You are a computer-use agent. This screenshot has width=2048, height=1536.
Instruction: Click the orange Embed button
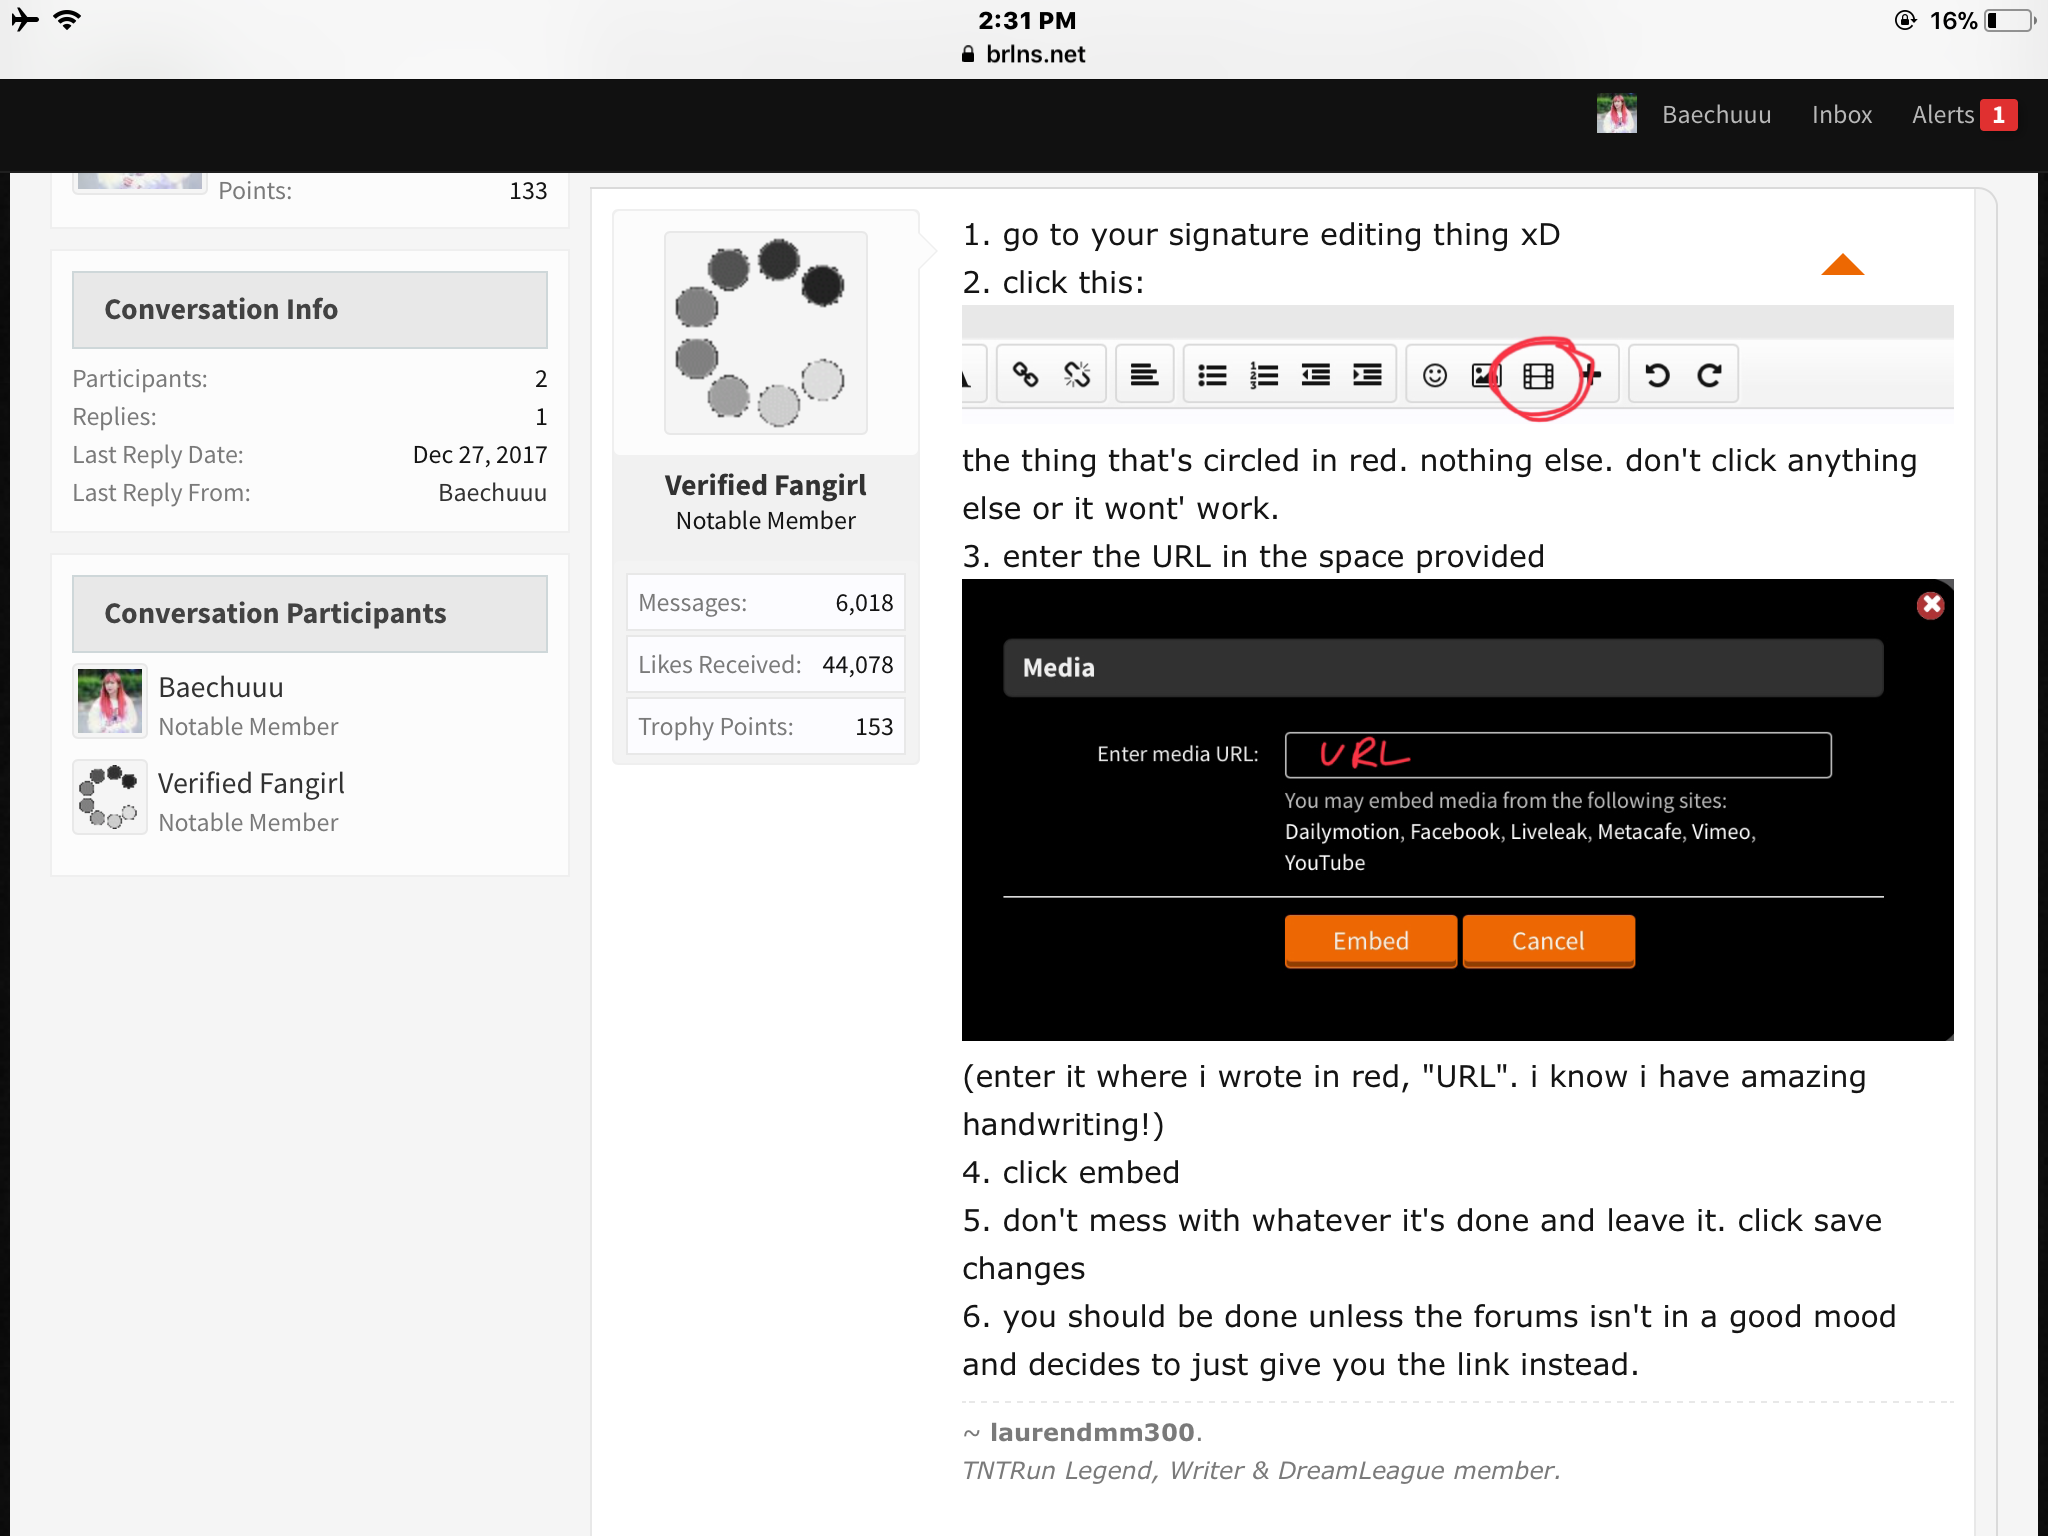pyautogui.click(x=1370, y=941)
